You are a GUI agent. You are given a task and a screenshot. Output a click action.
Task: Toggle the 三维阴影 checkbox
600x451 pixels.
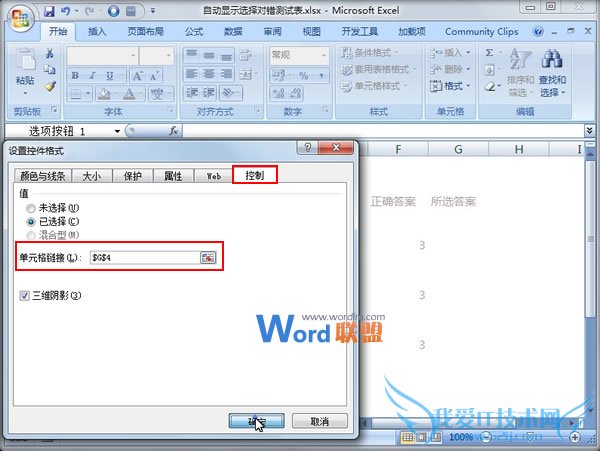coord(24,296)
